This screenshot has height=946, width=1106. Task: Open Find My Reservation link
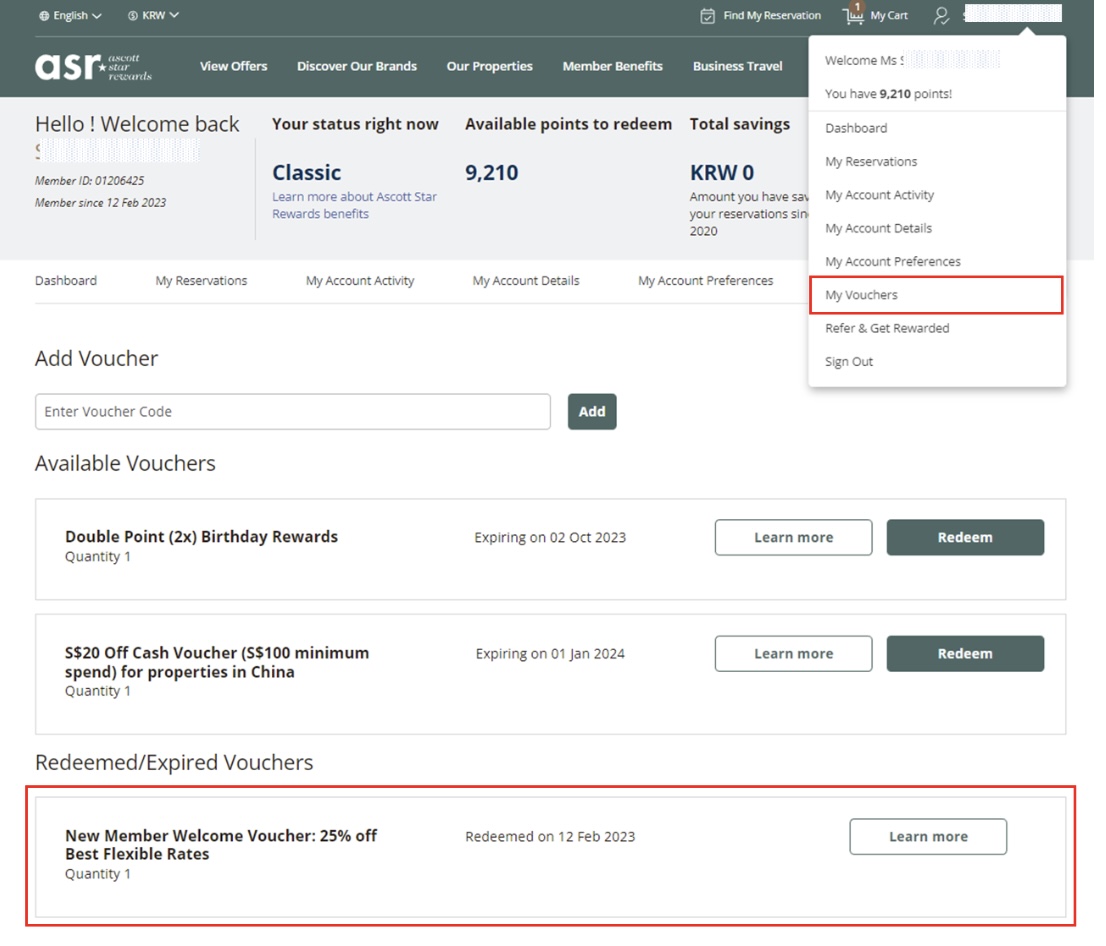[x=772, y=16]
